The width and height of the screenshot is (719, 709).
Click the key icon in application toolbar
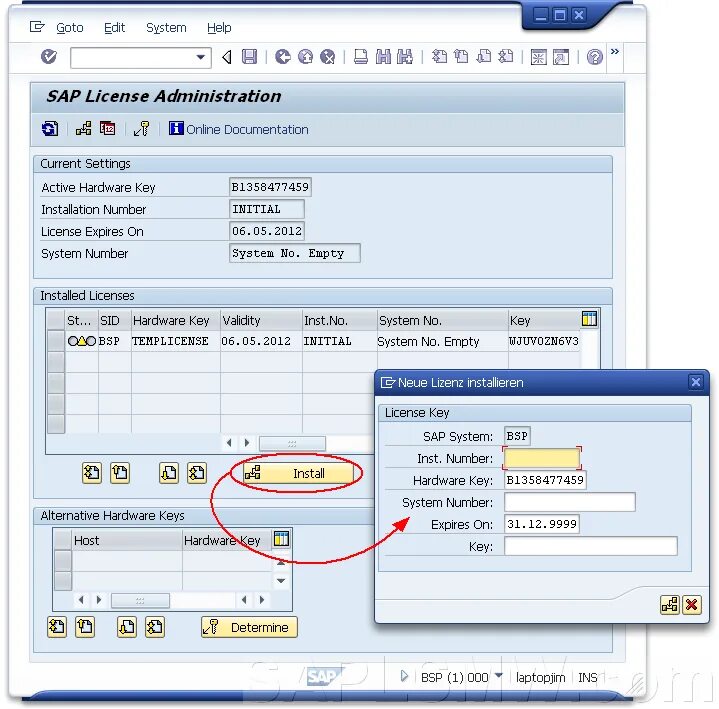(142, 129)
